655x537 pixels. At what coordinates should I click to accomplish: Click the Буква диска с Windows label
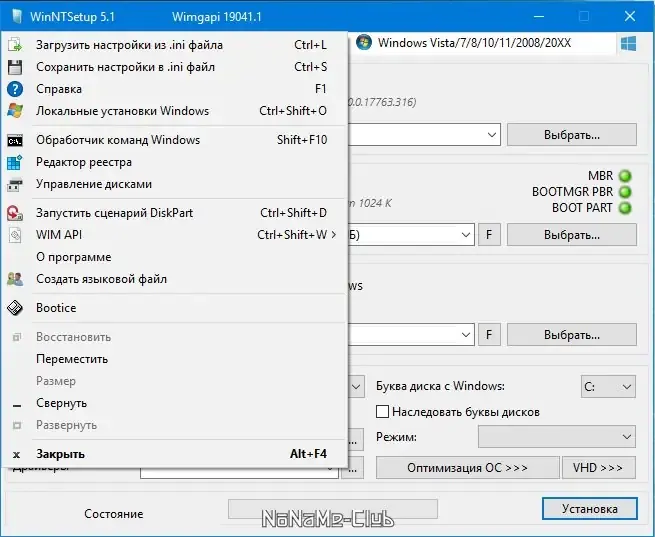[x=440, y=386]
